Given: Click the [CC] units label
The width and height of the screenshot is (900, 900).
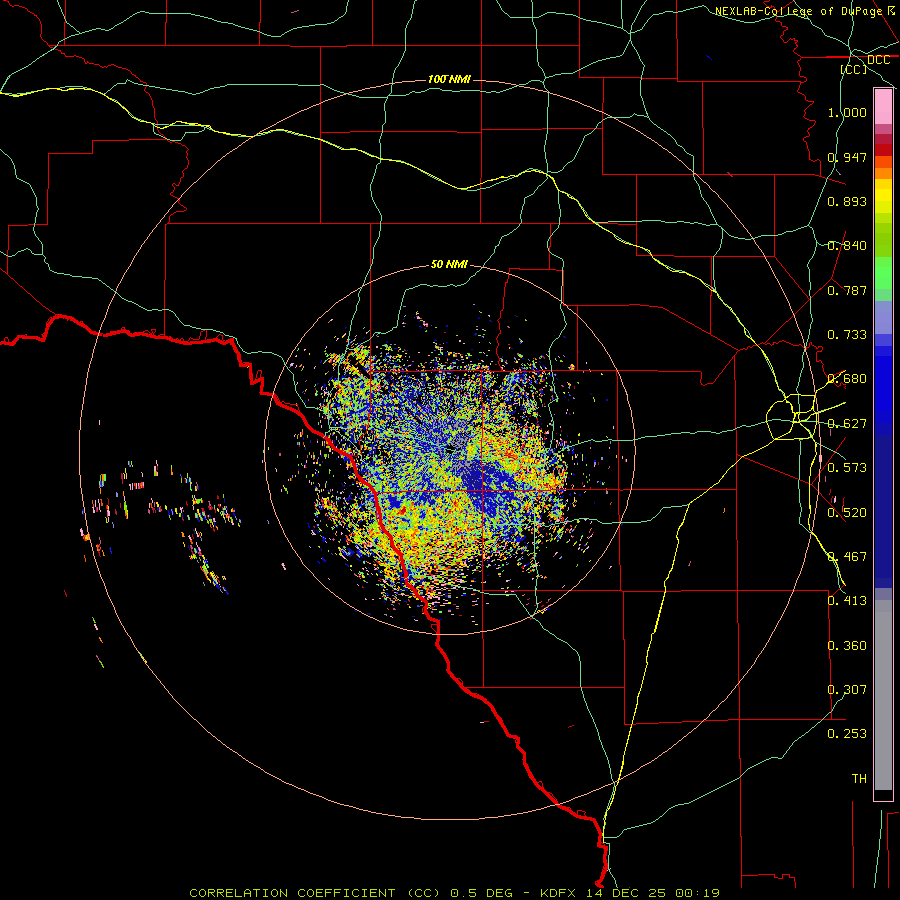Looking at the screenshot, I should click(x=853, y=69).
